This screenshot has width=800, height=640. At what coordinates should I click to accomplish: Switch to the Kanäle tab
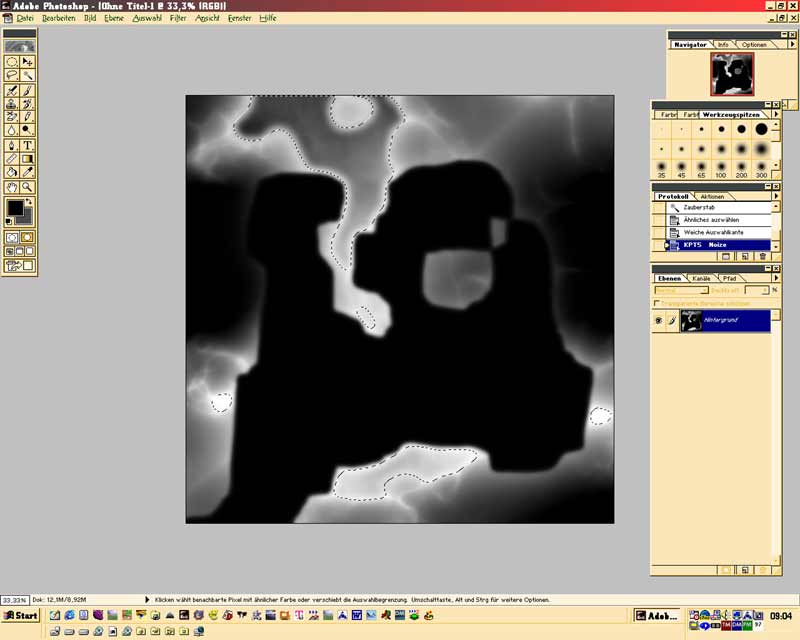701,278
